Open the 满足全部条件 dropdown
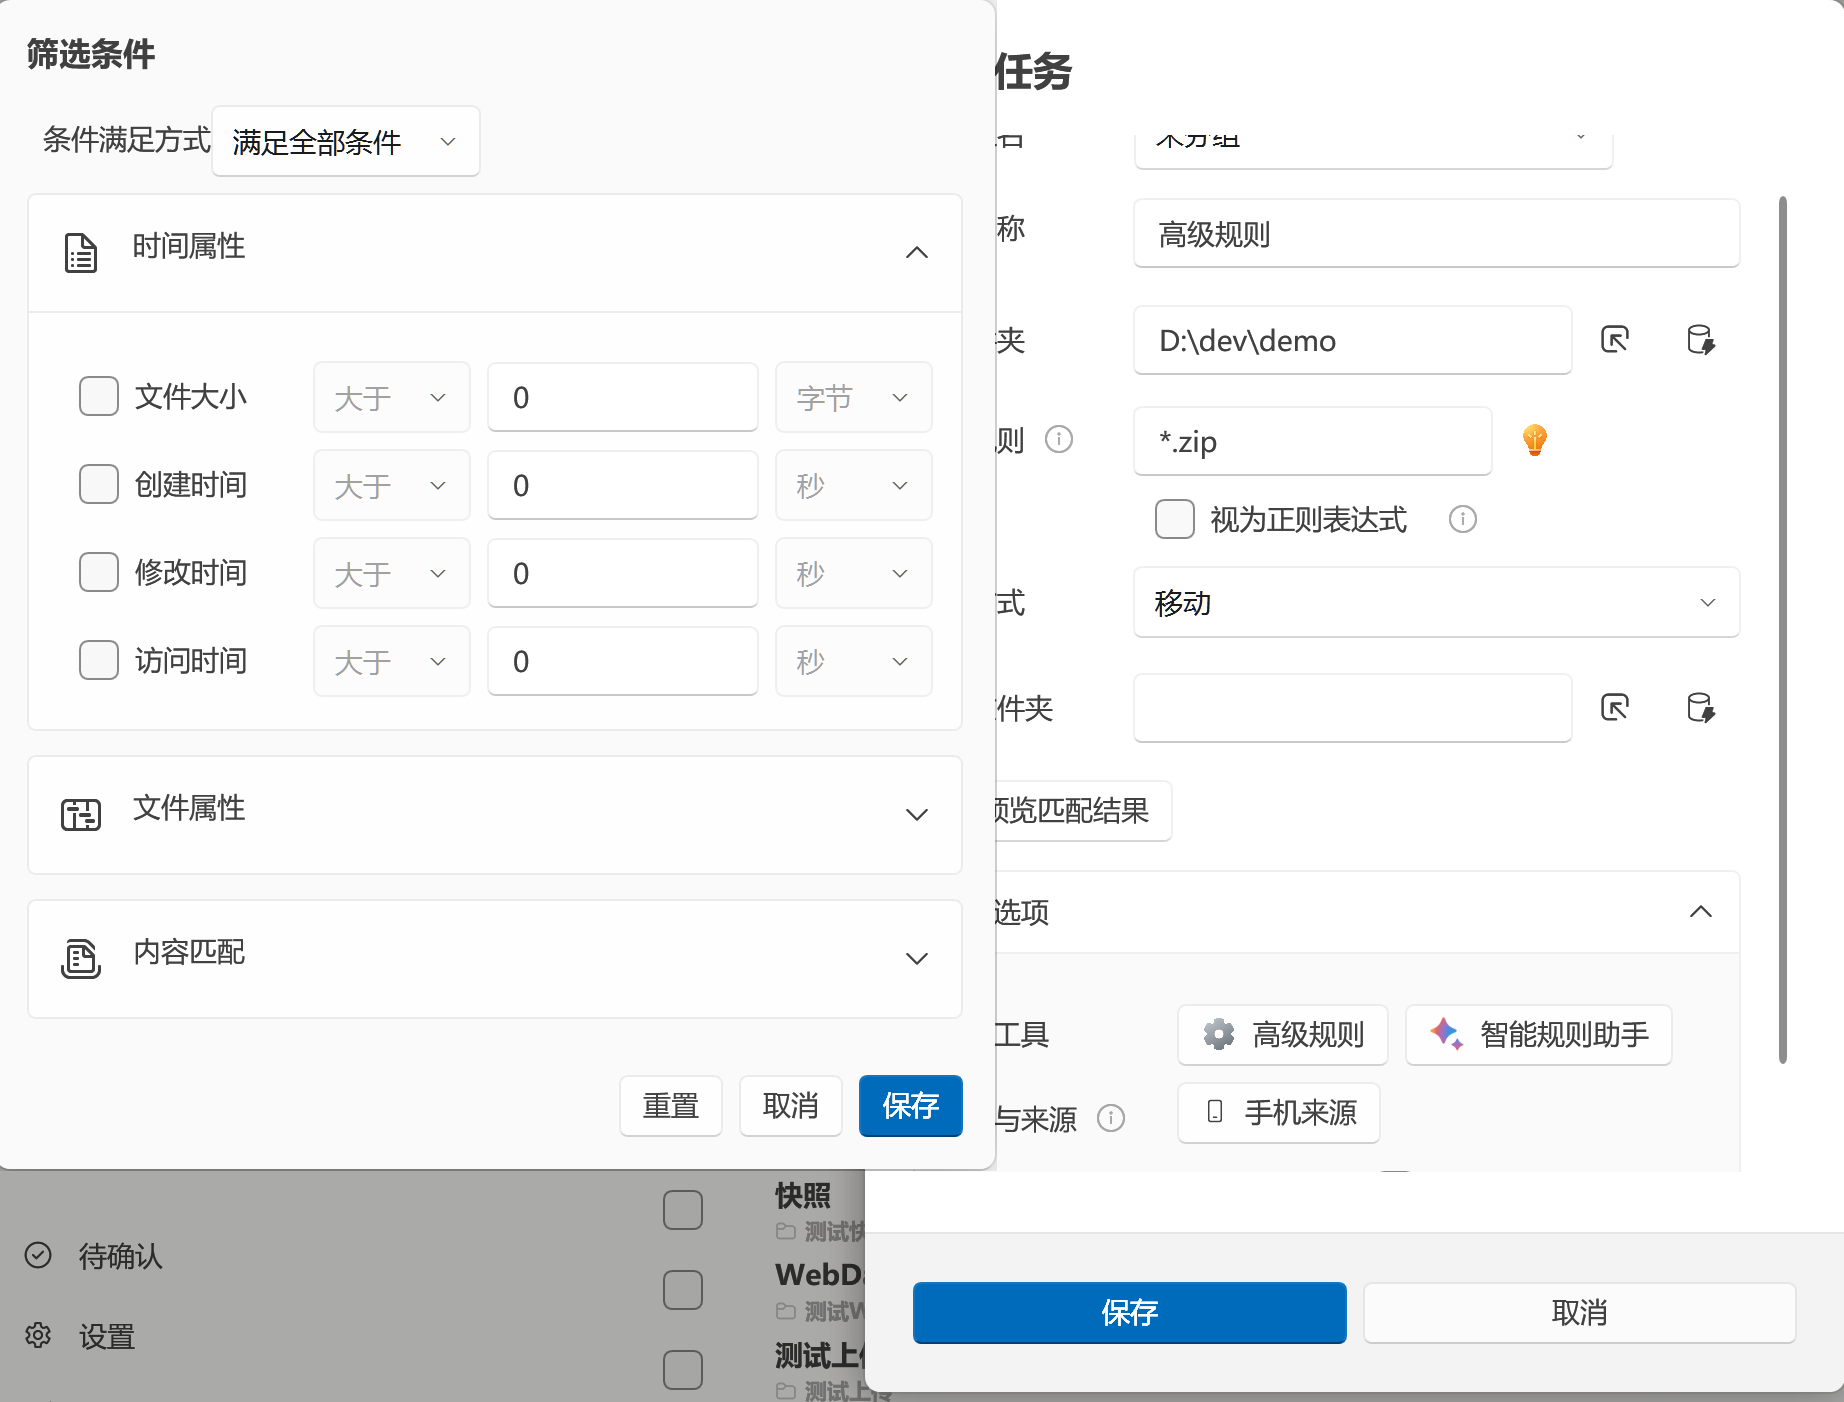 pyautogui.click(x=346, y=141)
